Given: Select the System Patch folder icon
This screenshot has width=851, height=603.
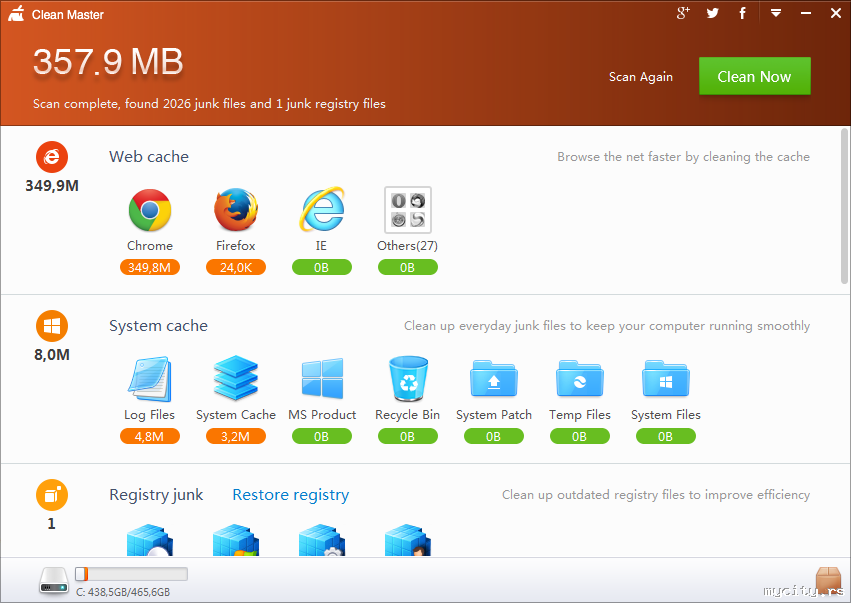Looking at the screenshot, I should tap(493, 379).
